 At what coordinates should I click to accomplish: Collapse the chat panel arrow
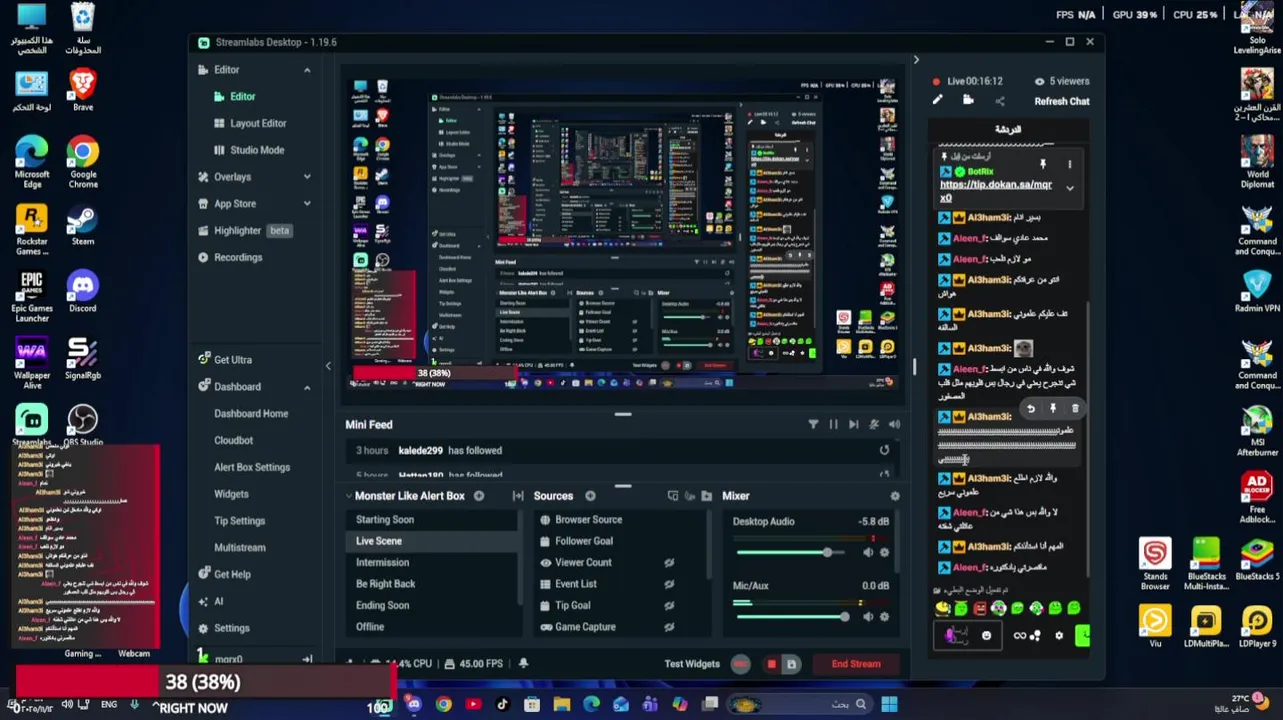click(916, 60)
